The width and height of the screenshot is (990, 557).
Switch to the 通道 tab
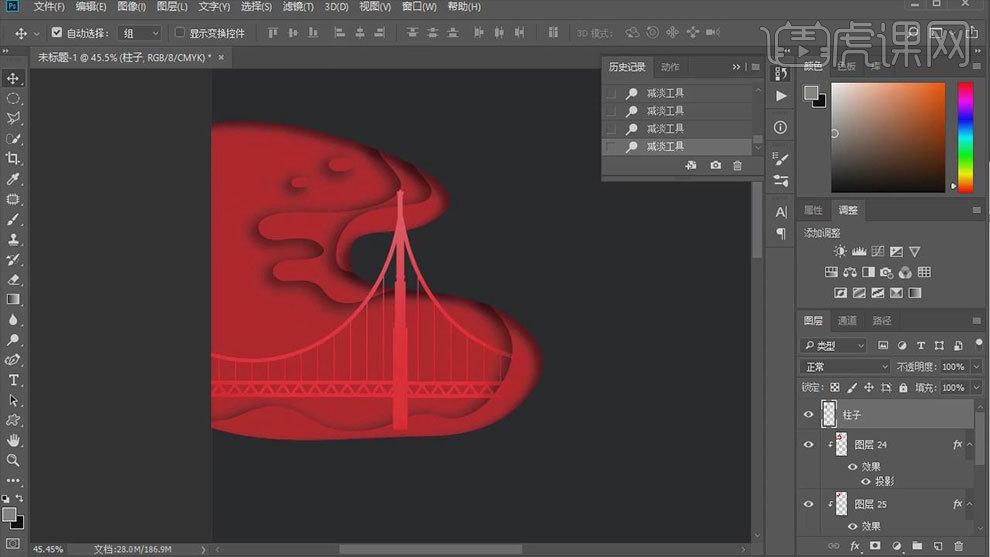(x=847, y=321)
